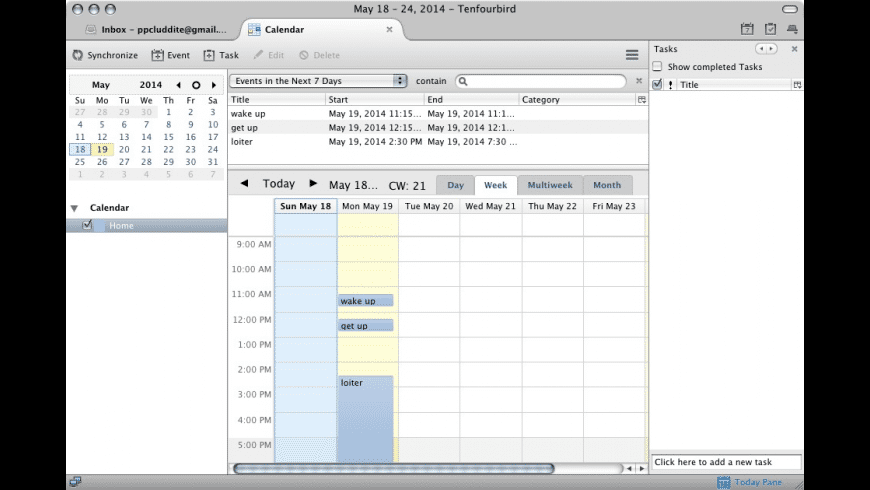Click Wed May 21 day header
The width and height of the screenshot is (870, 490).
point(490,206)
